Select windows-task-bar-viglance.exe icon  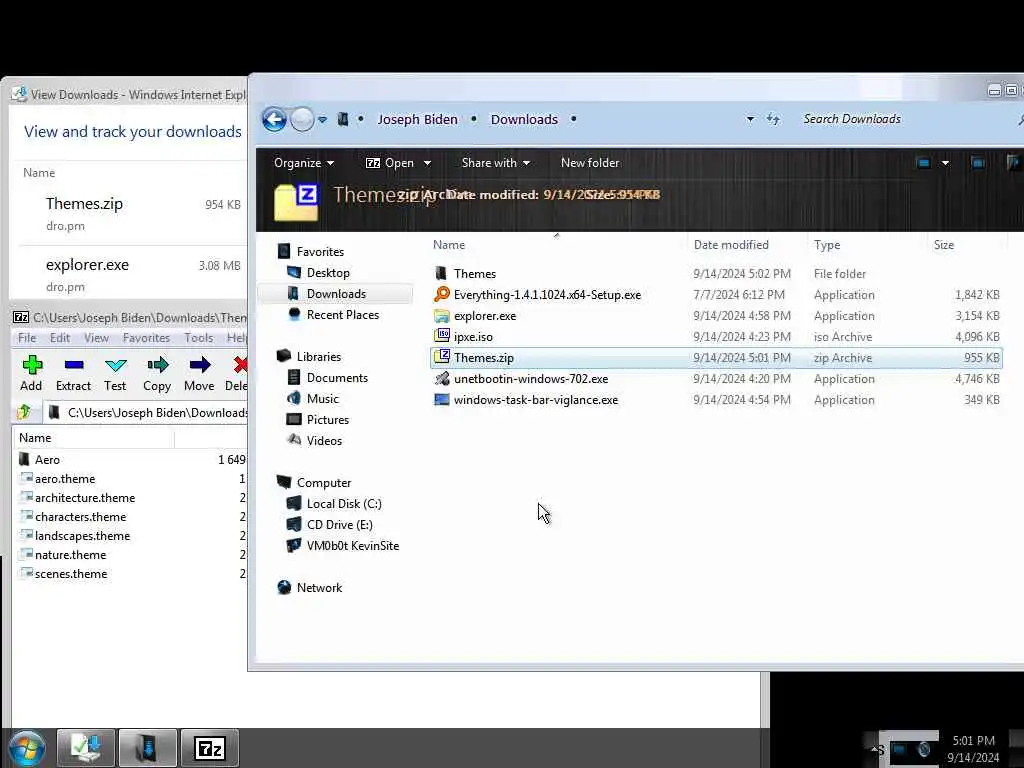point(442,399)
